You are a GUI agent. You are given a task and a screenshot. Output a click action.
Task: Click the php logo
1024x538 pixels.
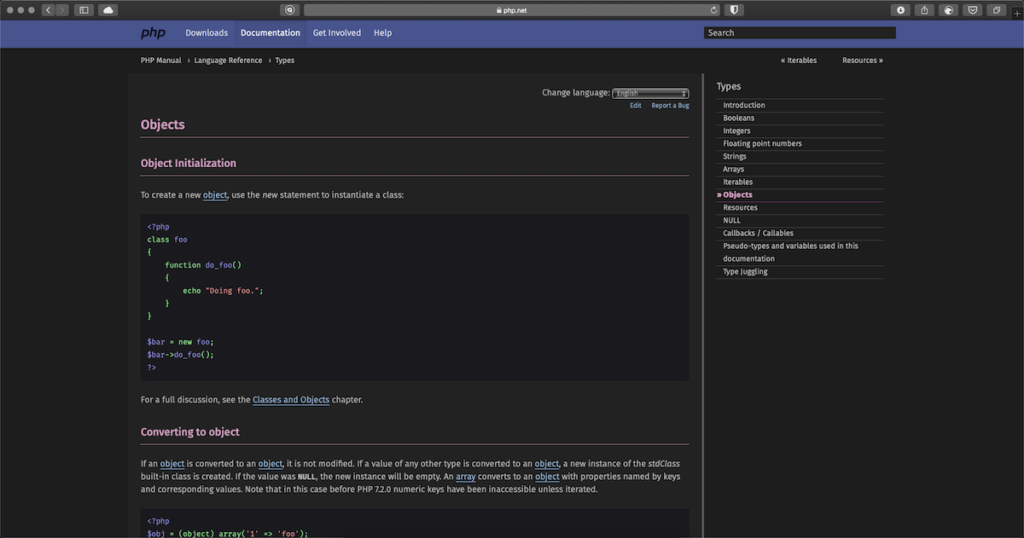153,33
